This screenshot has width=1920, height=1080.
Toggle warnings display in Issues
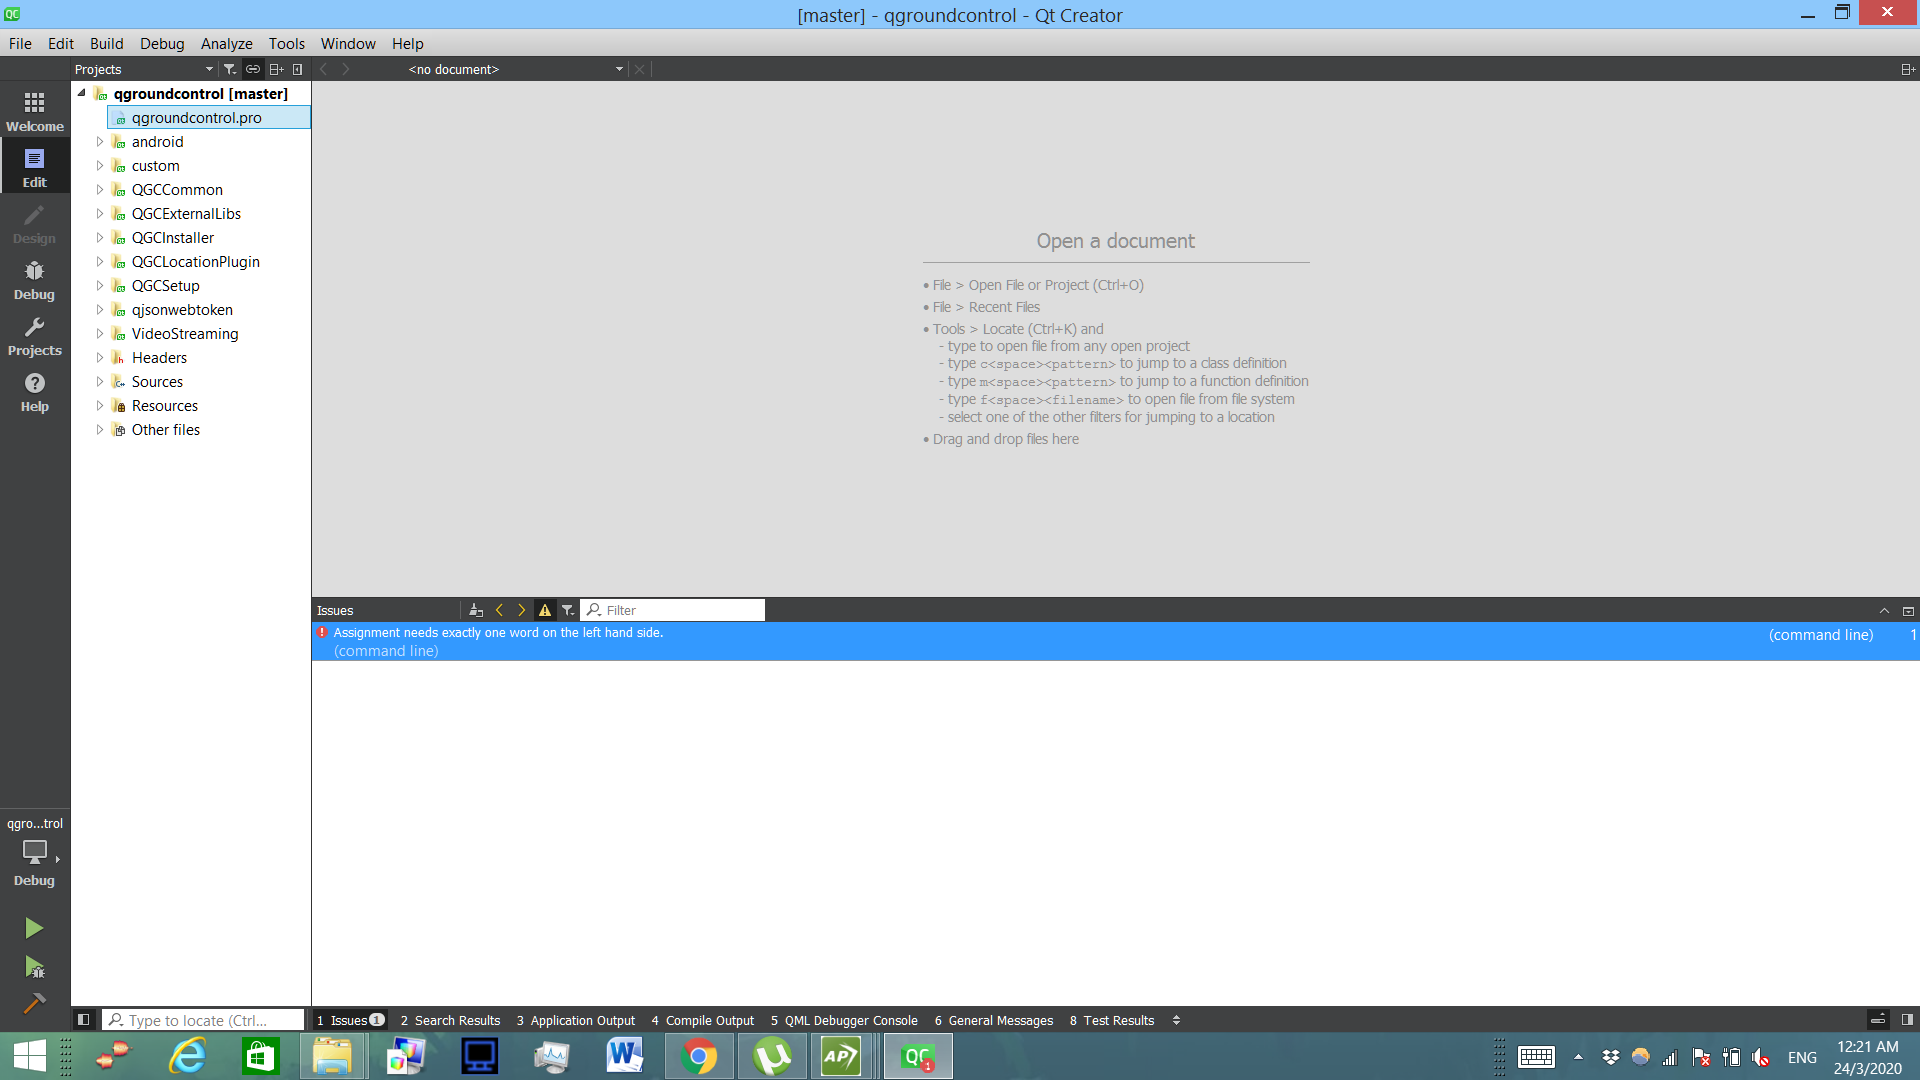click(545, 610)
